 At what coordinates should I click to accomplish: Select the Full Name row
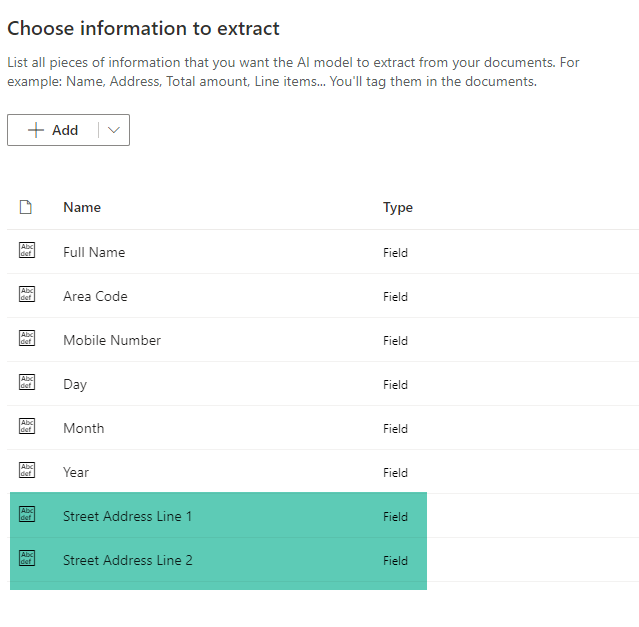pyautogui.click(x=94, y=252)
